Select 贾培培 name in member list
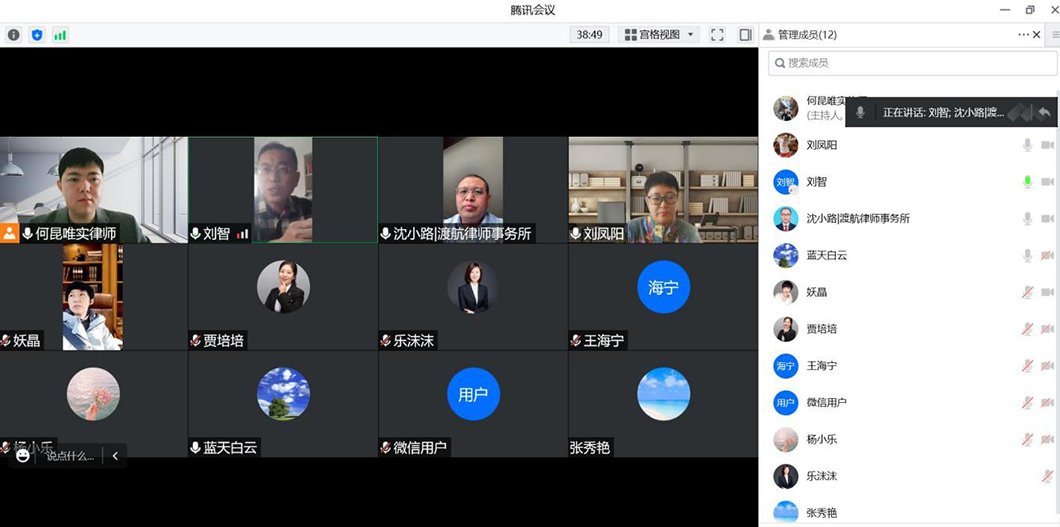 (x=821, y=329)
